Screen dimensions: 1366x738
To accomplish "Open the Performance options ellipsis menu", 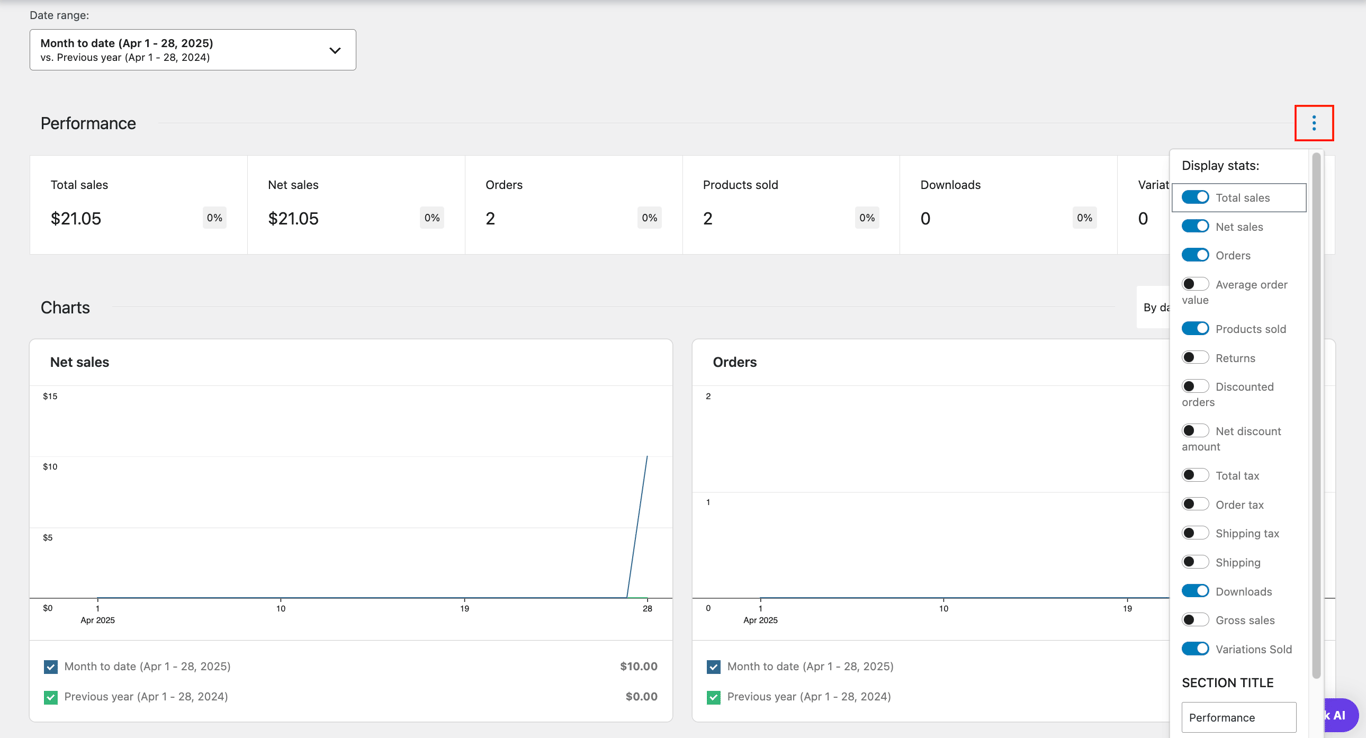I will click(x=1314, y=123).
